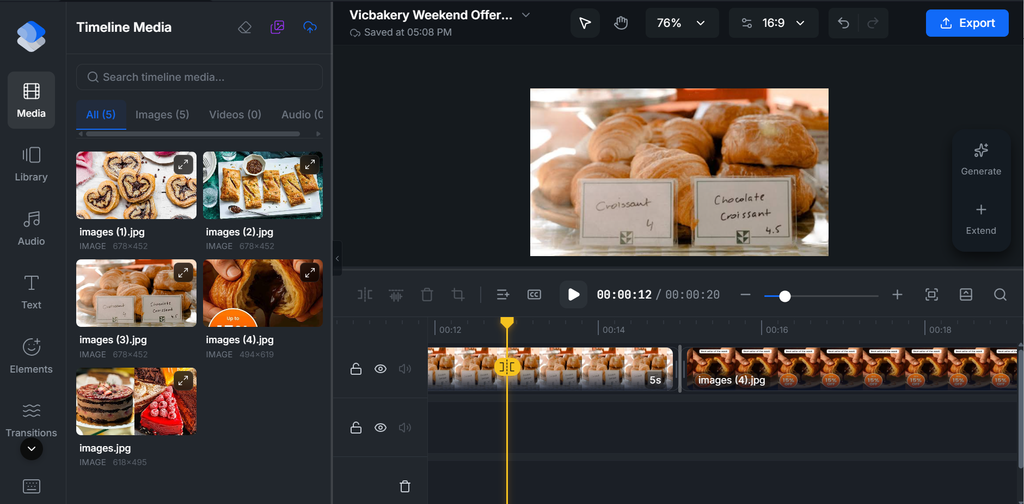Click the Export button
This screenshot has height=504, width=1024.
point(967,23)
